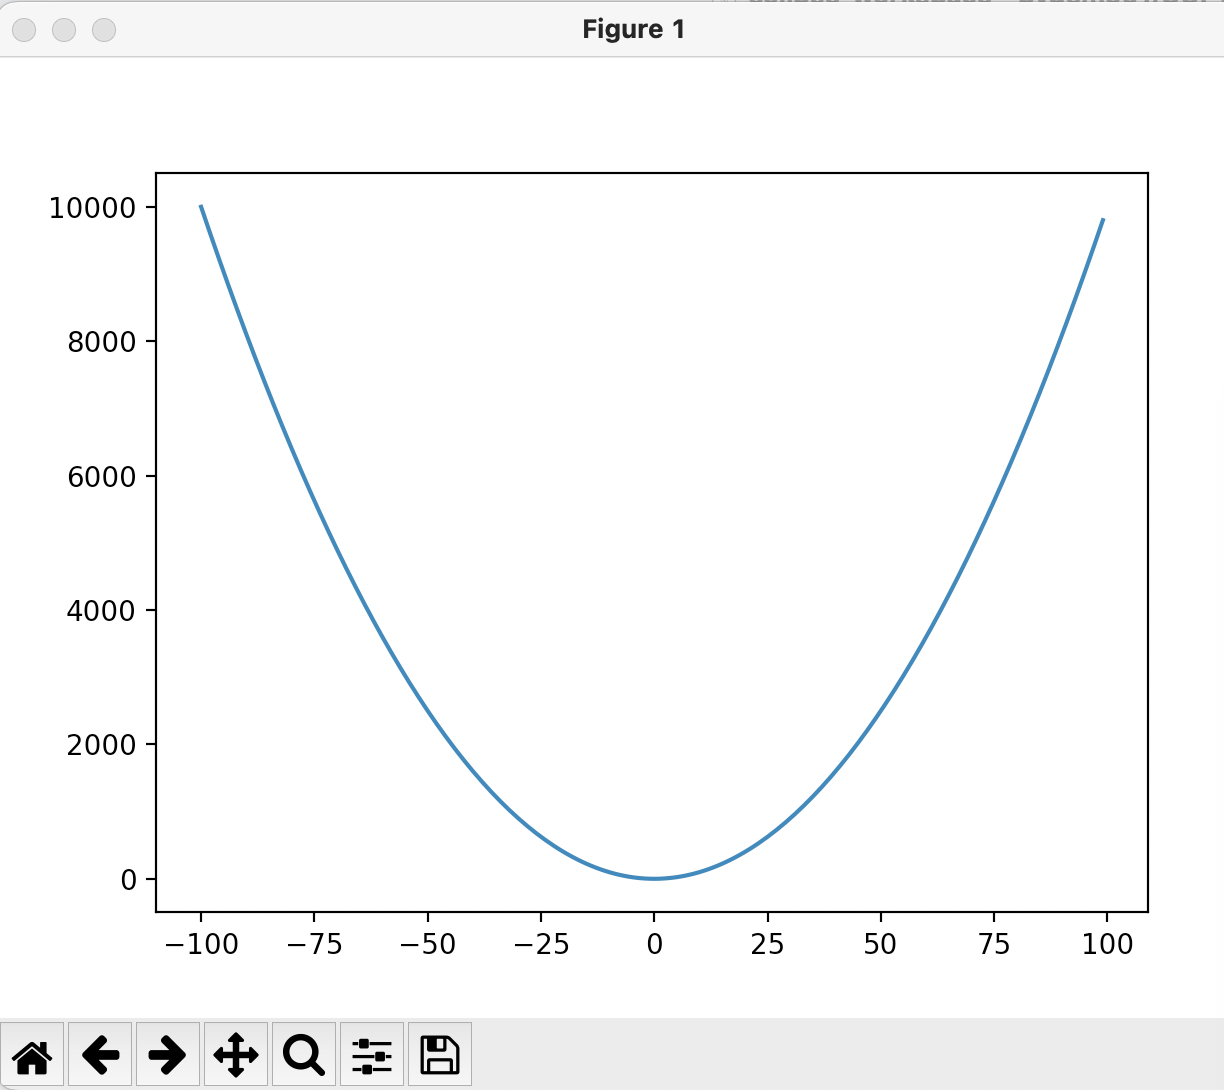The image size is (1224, 1090).
Task: Click the green zoom window button
Action: tap(104, 30)
